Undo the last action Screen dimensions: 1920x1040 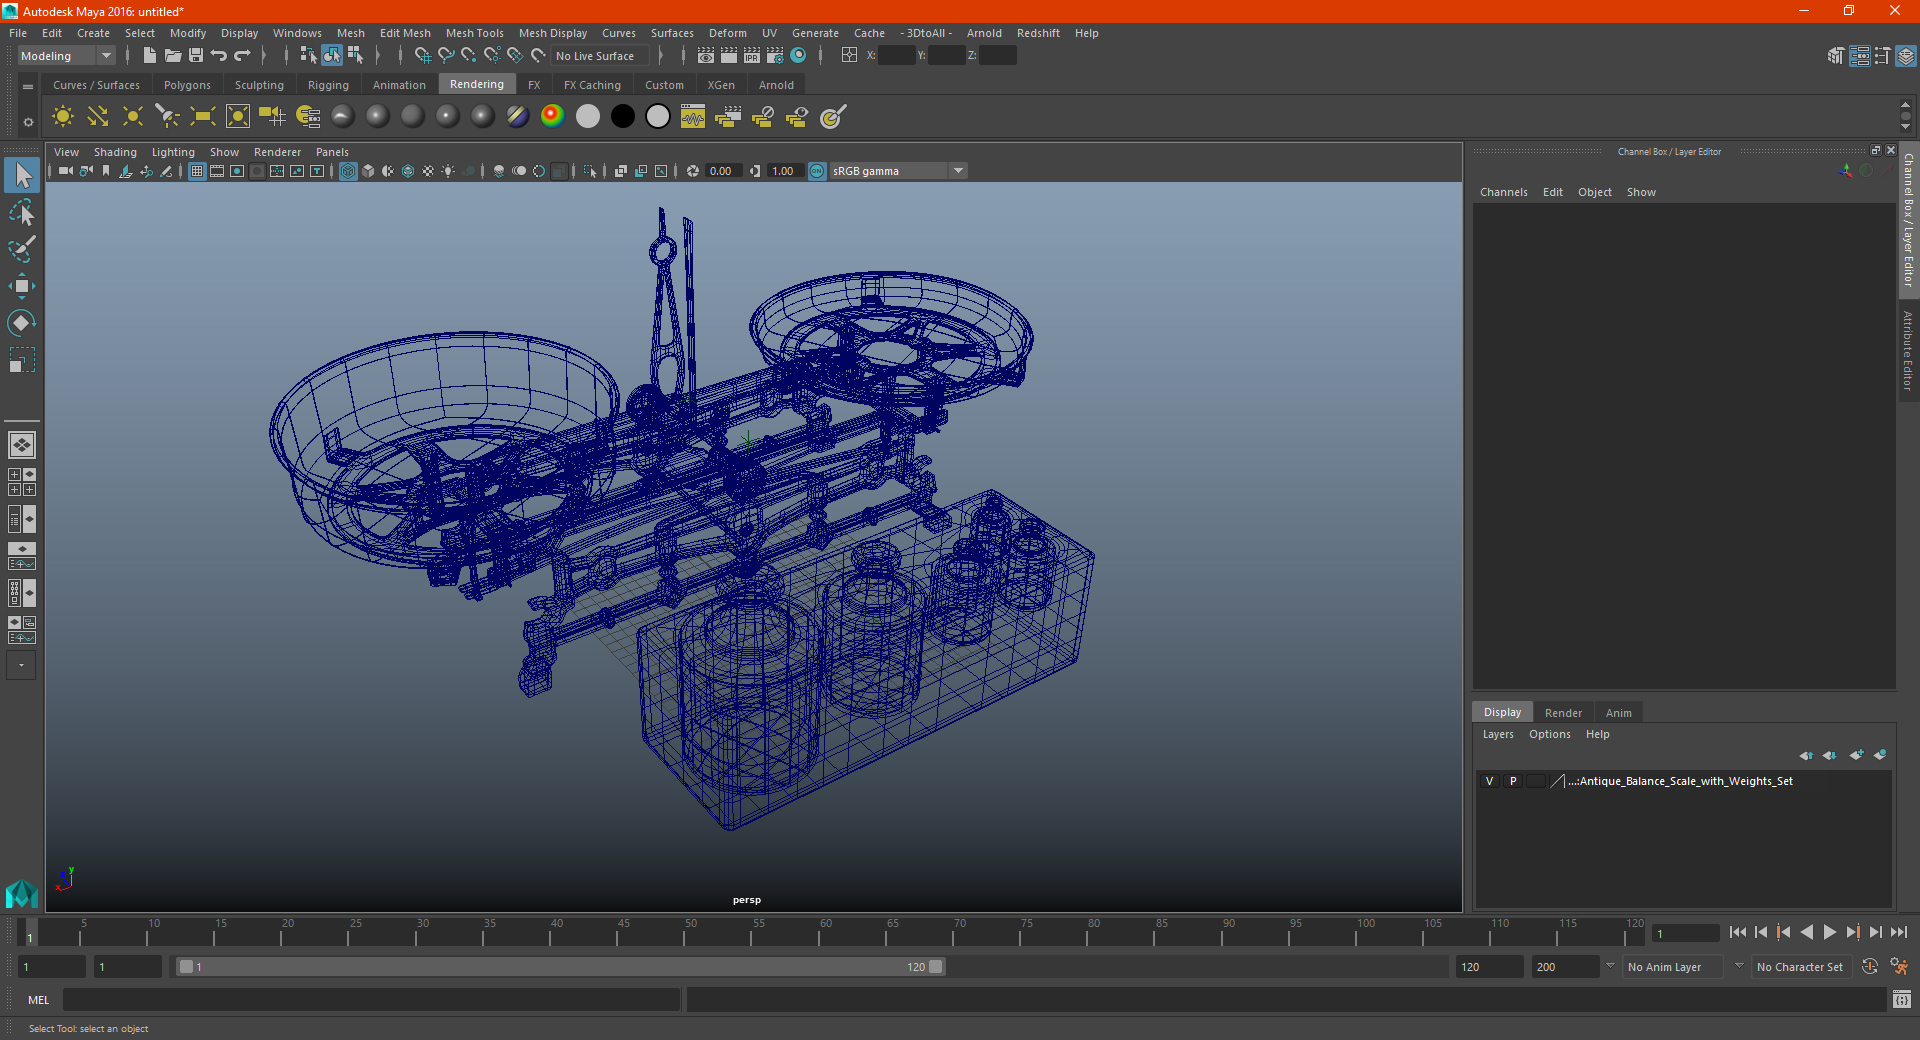(219, 56)
